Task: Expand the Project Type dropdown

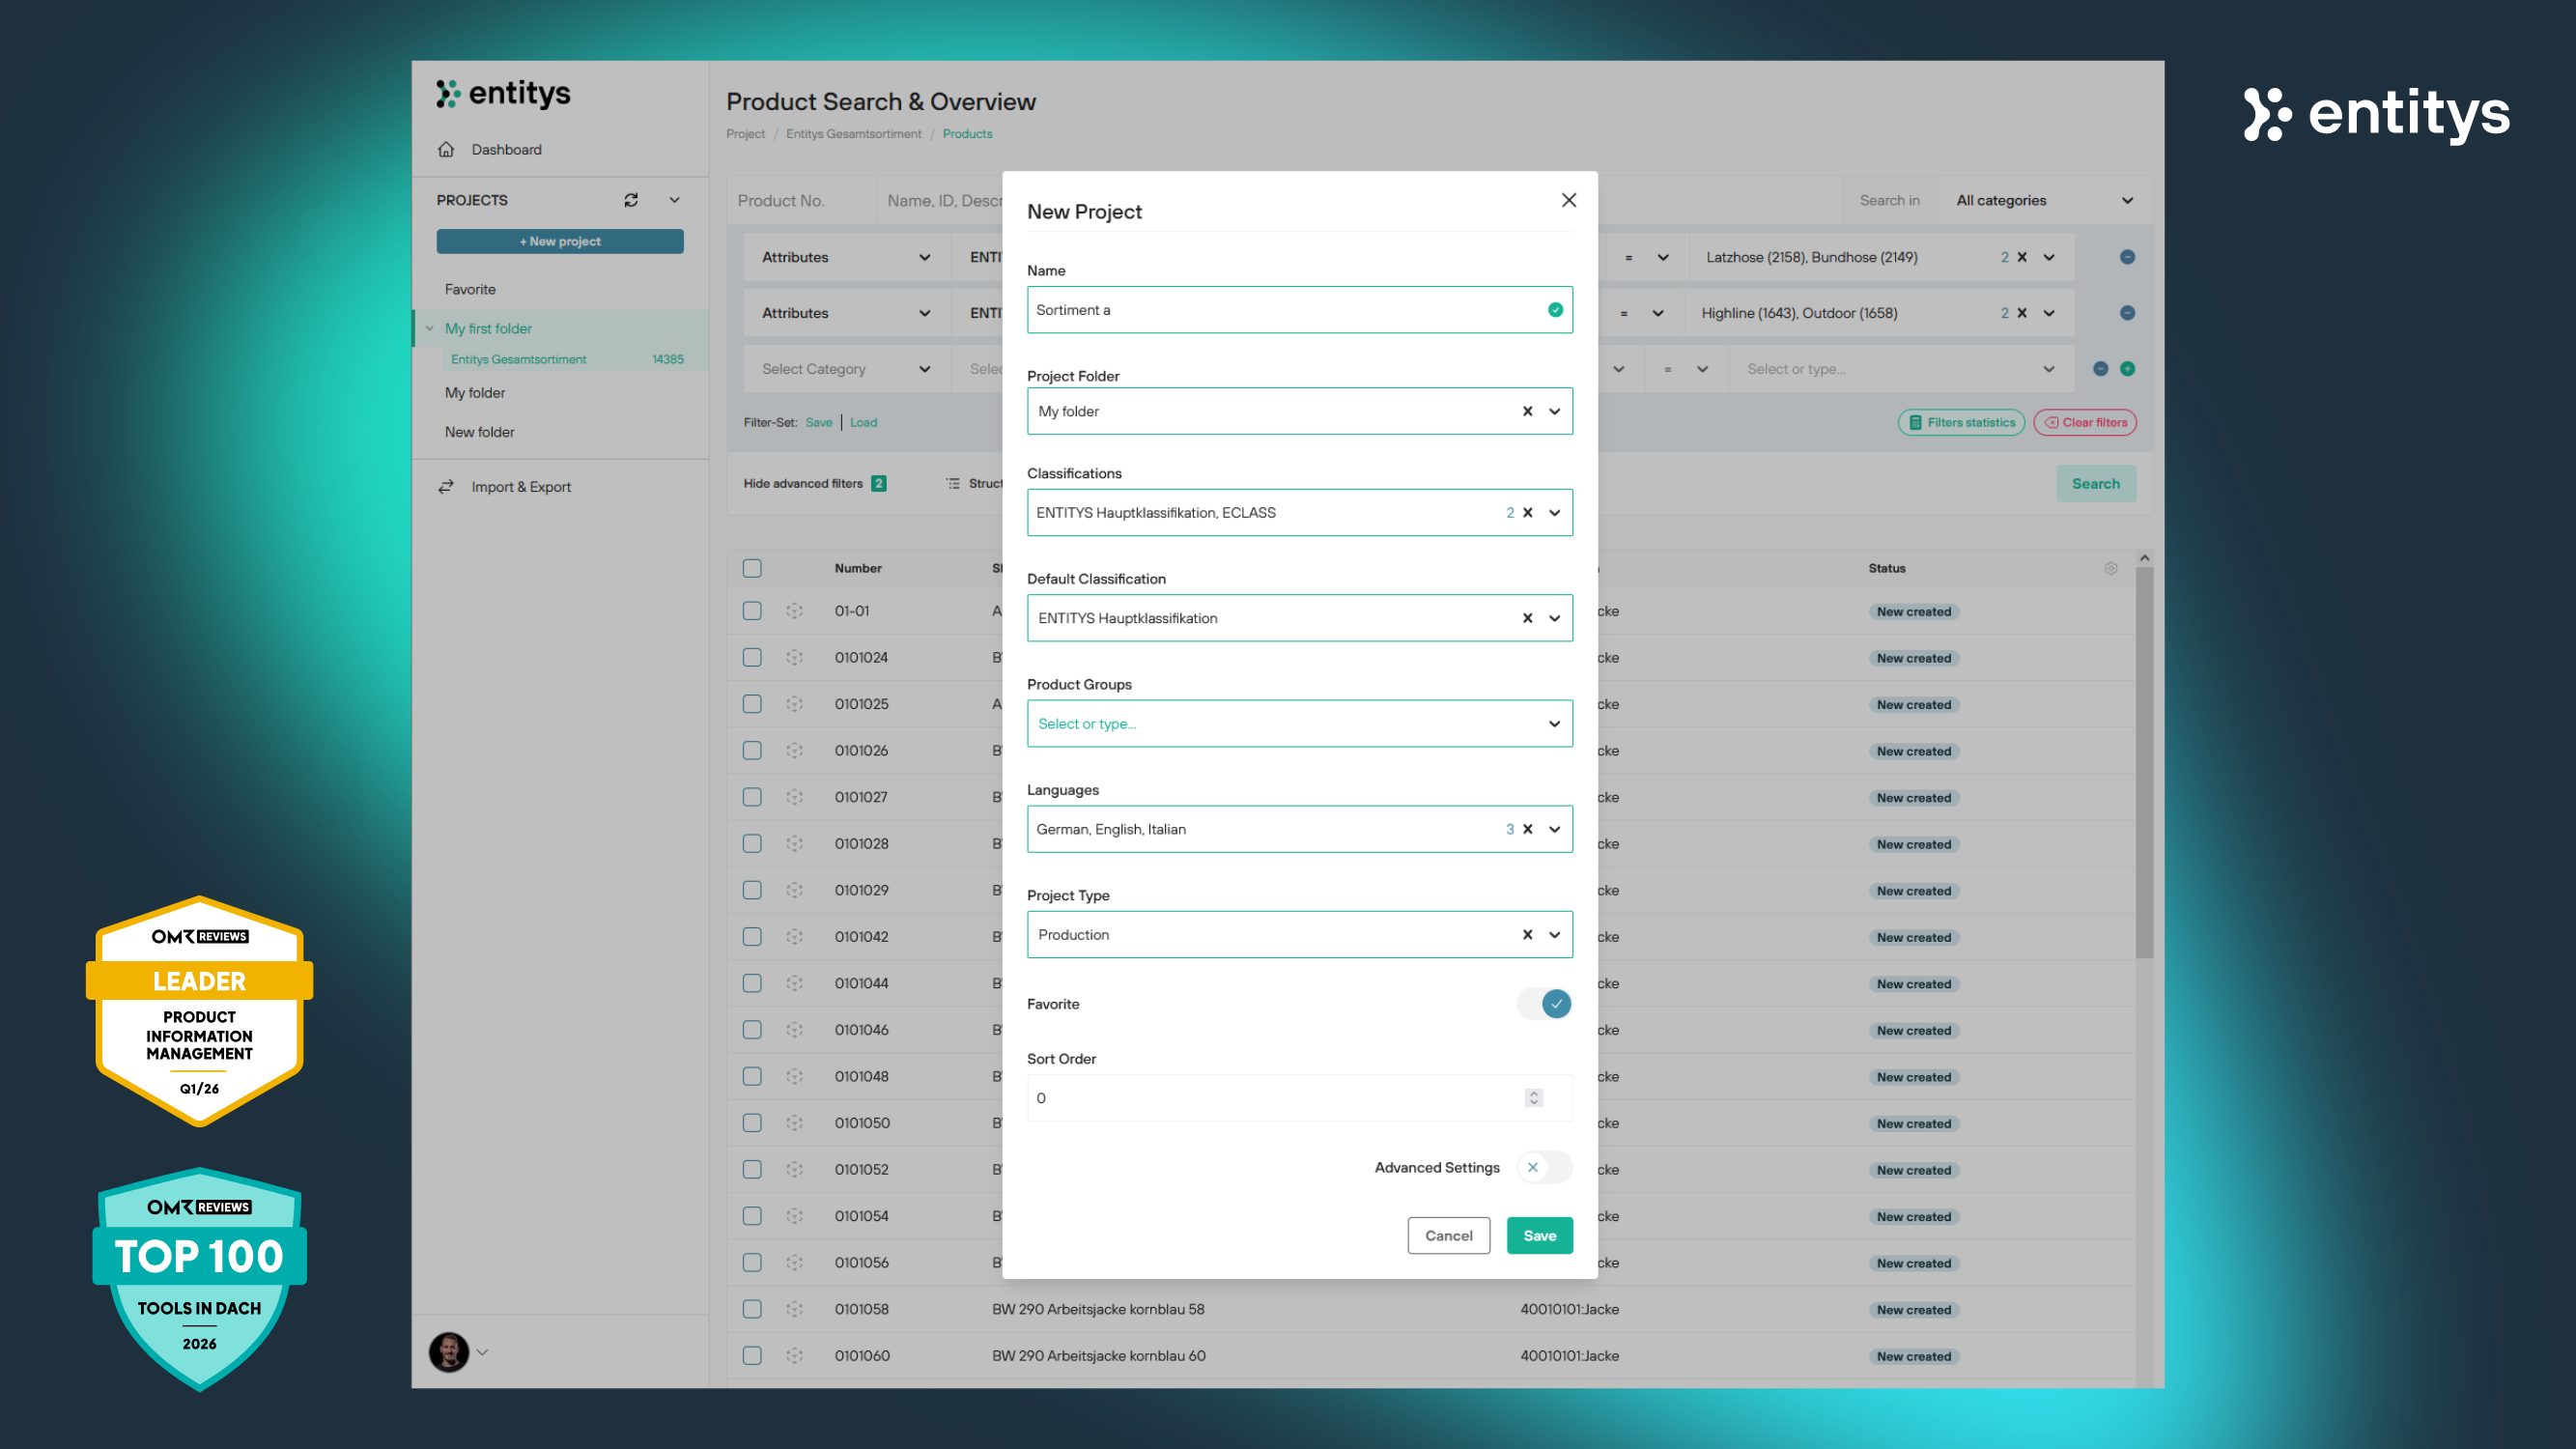Action: point(1554,935)
